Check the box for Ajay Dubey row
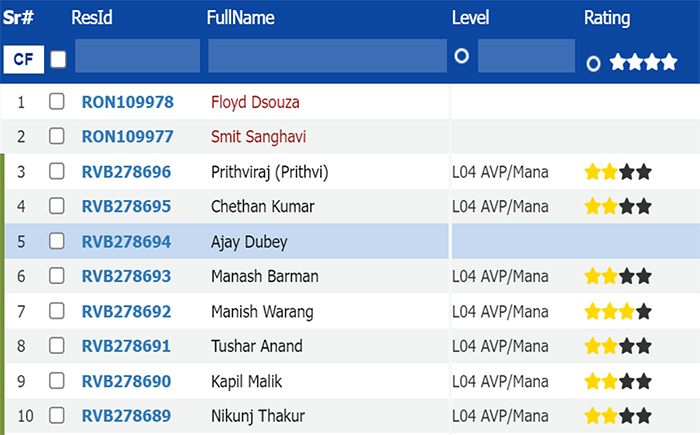 tap(57, 241)
